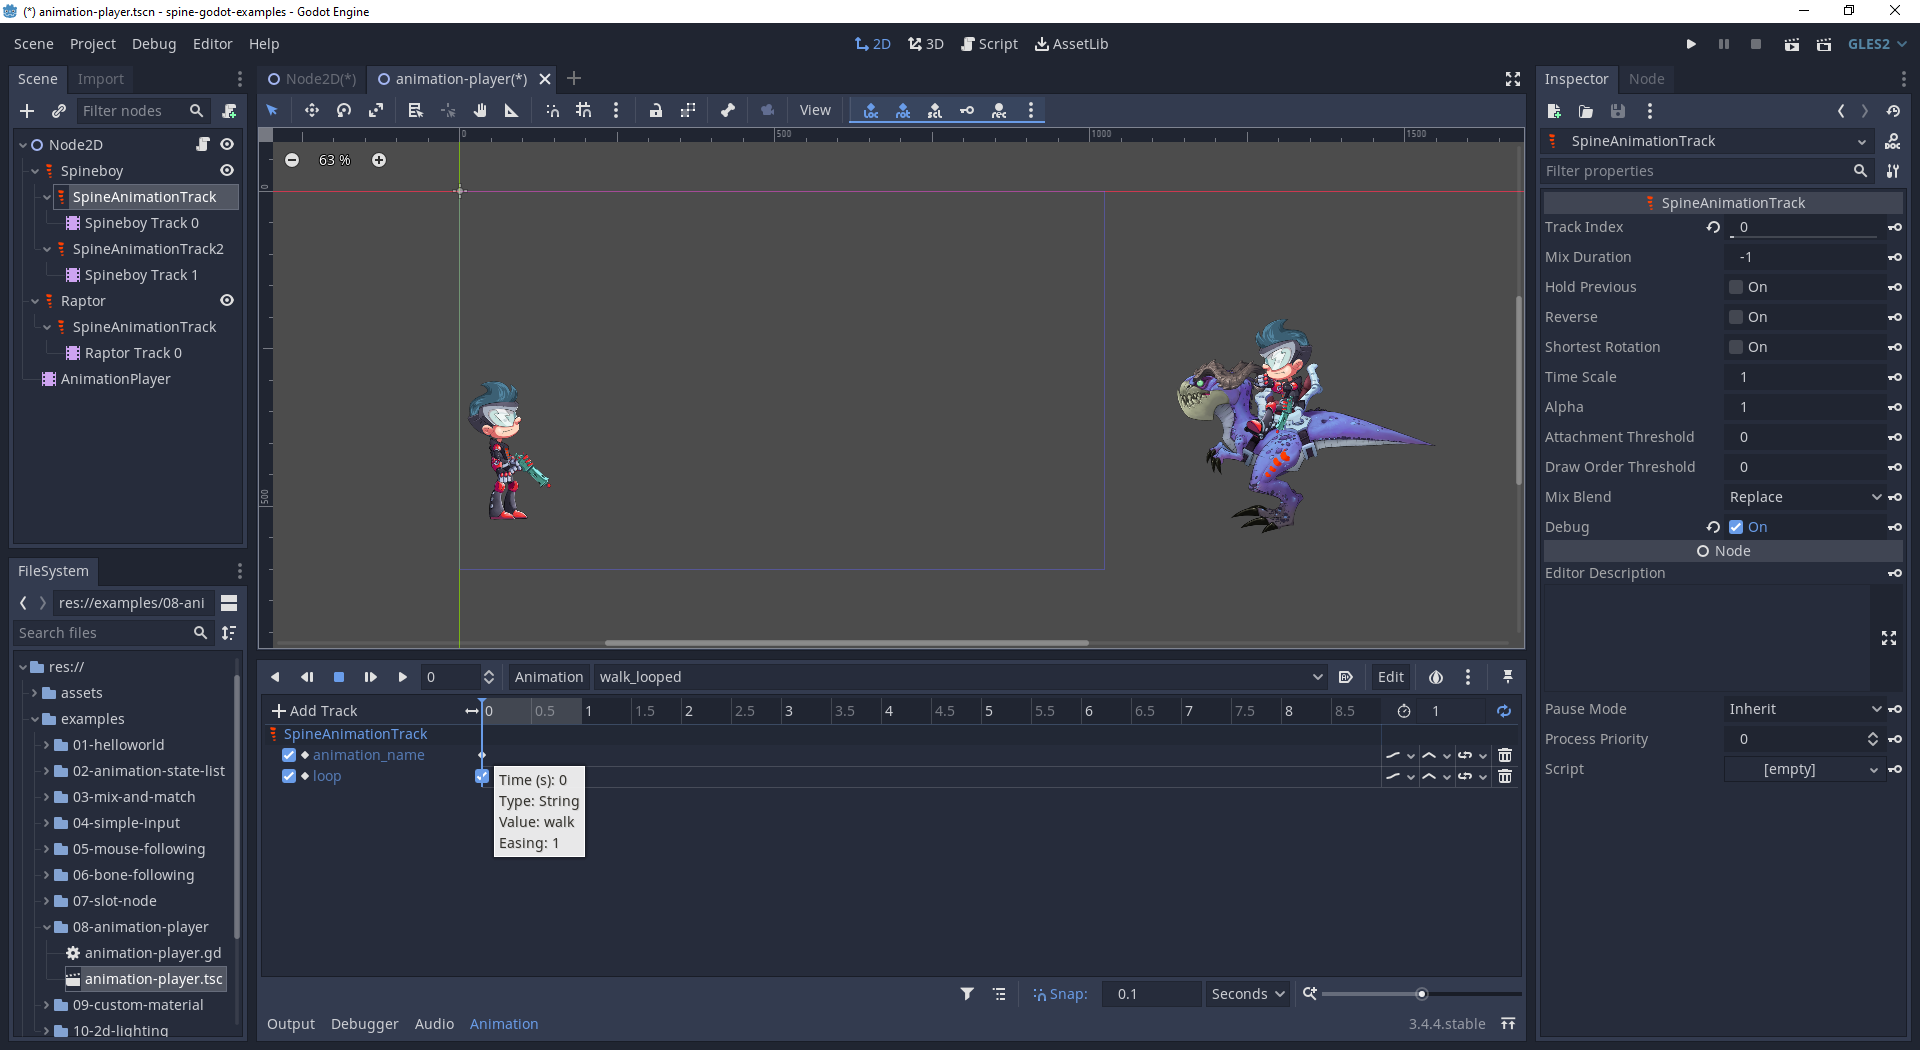Image resolution: width=1920 pixels, height=1050 pixels.
Task: Select the Scale mode tool
Action: coord(376,110)
